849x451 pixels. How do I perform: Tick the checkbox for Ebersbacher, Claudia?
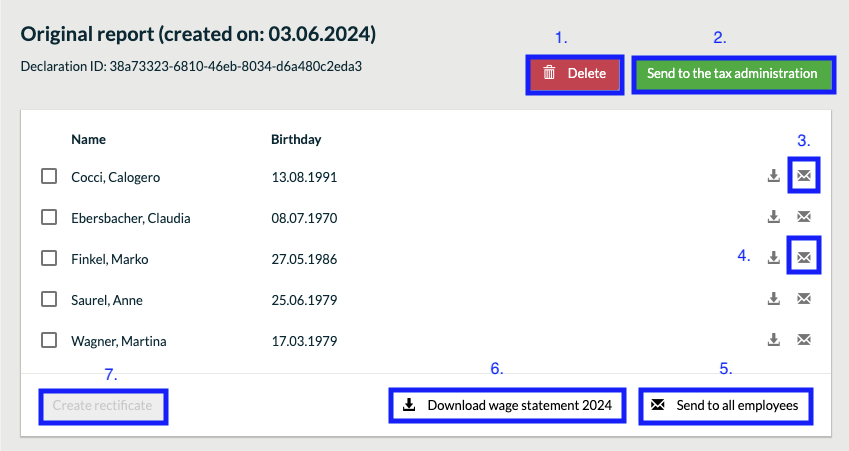pyautogui.click(x=49, y=217)
